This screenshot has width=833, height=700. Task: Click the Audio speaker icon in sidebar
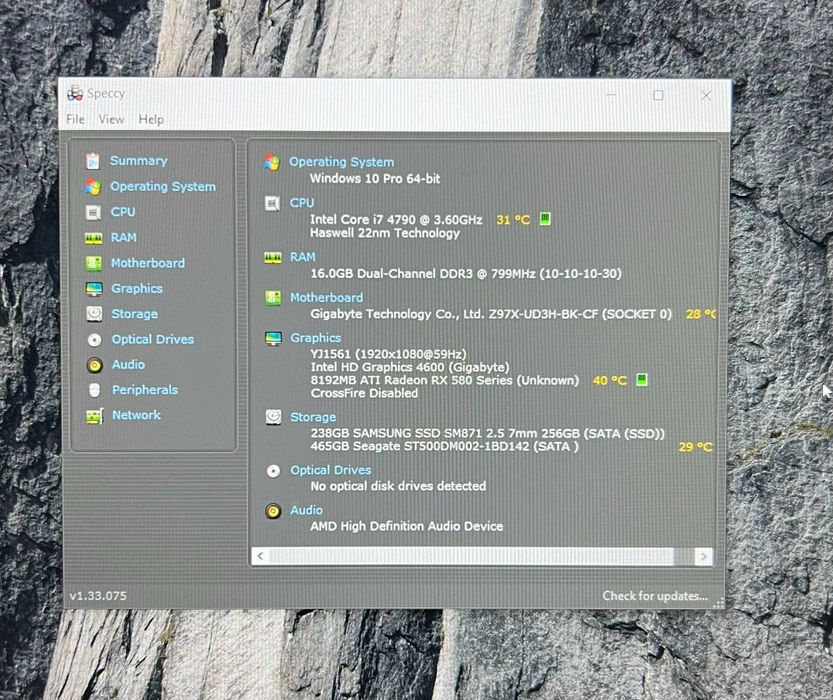click(x=95, y=365)
